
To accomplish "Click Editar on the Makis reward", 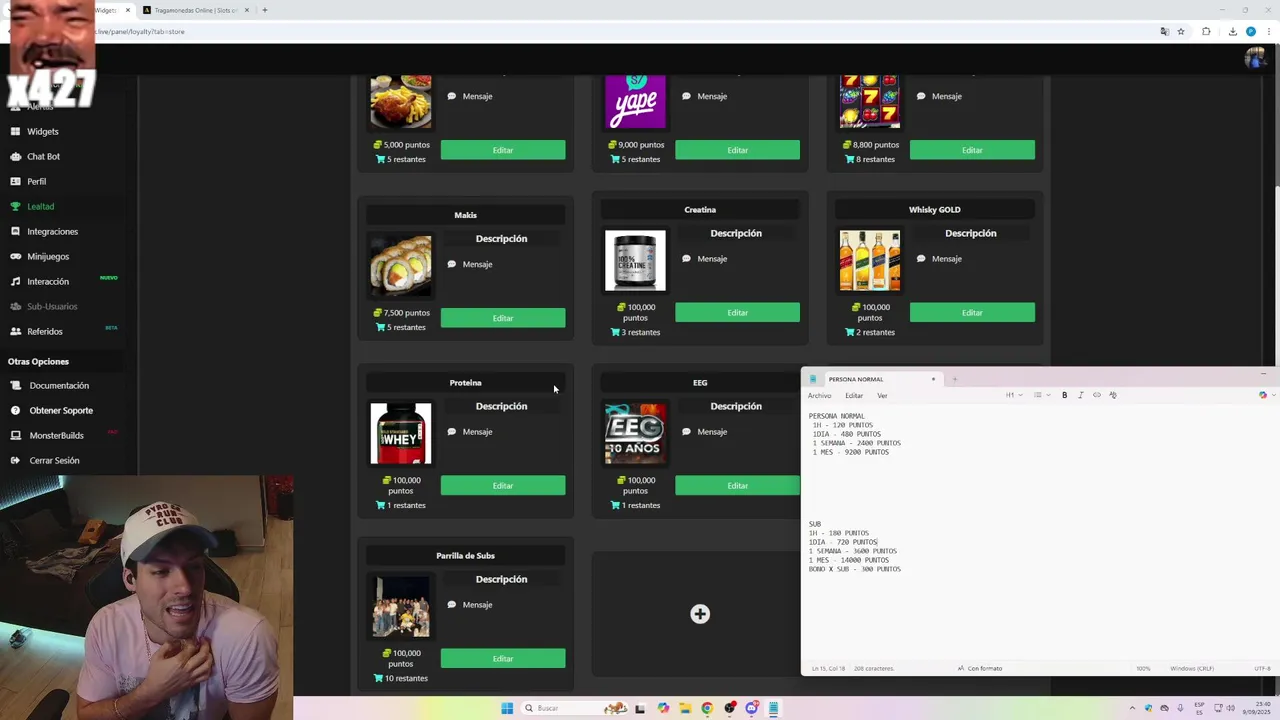I will tap(503, 318).
